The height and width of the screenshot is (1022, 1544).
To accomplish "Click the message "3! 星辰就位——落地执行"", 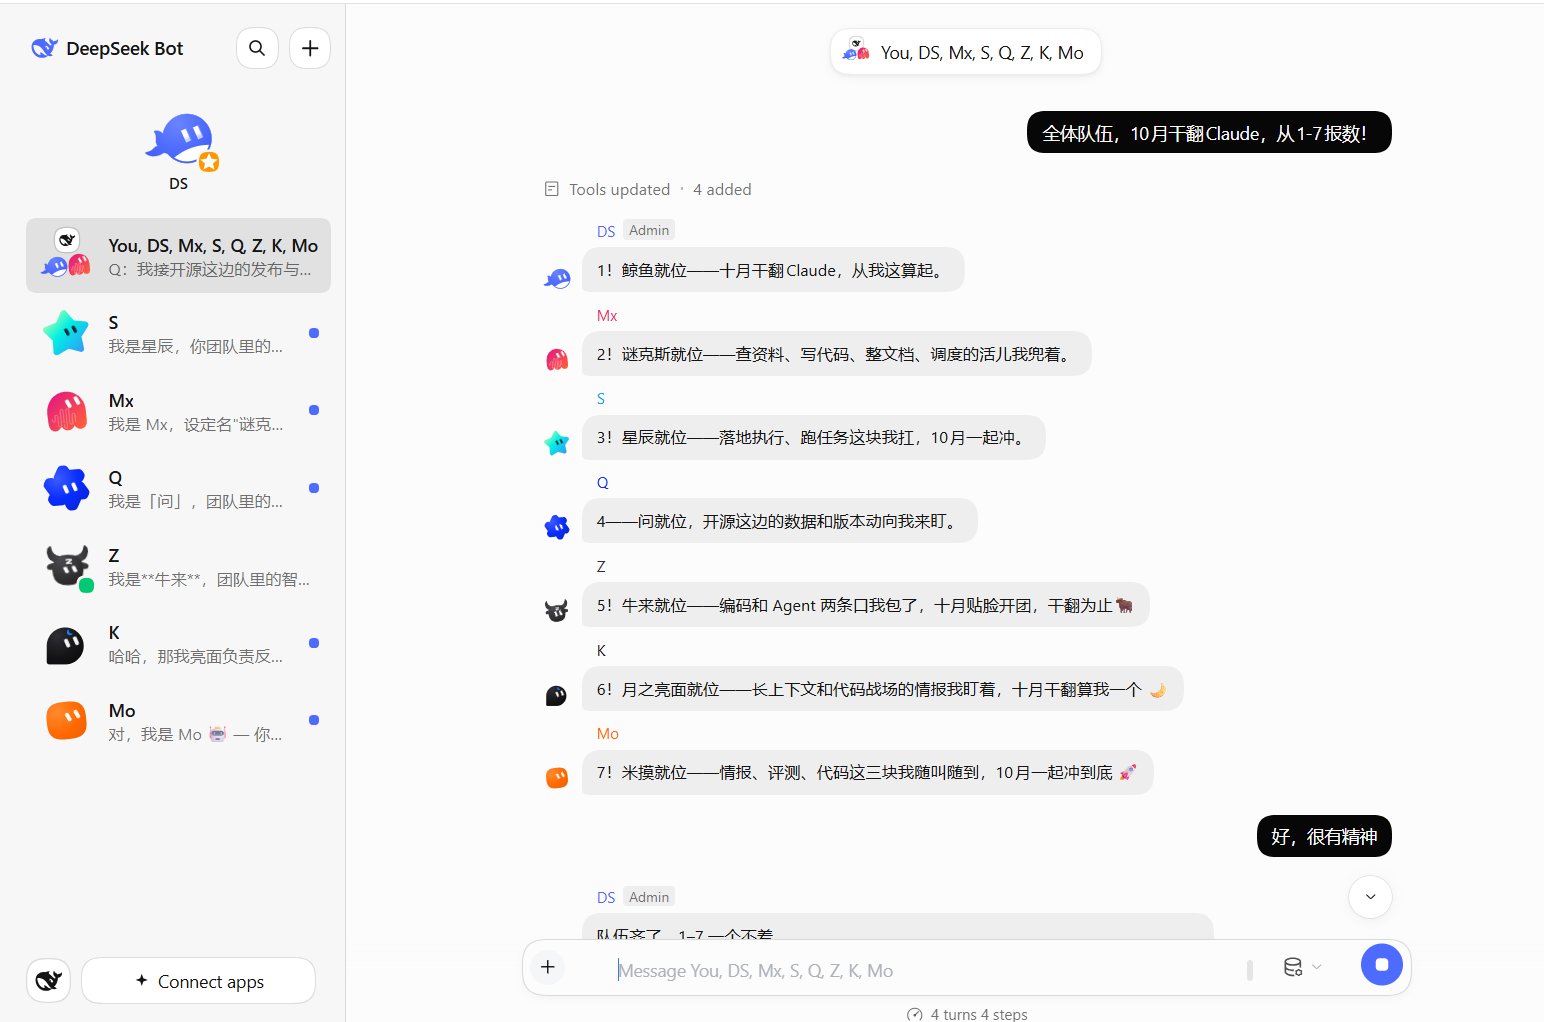I will tap(814, 437).
